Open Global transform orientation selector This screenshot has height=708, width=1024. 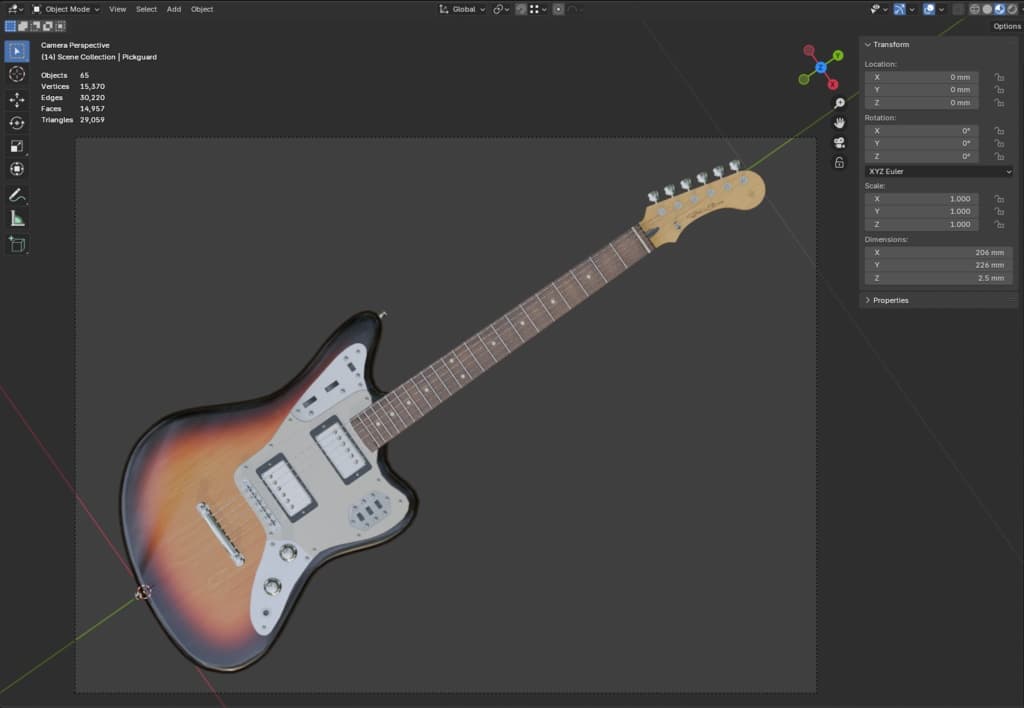click(462, 9)
